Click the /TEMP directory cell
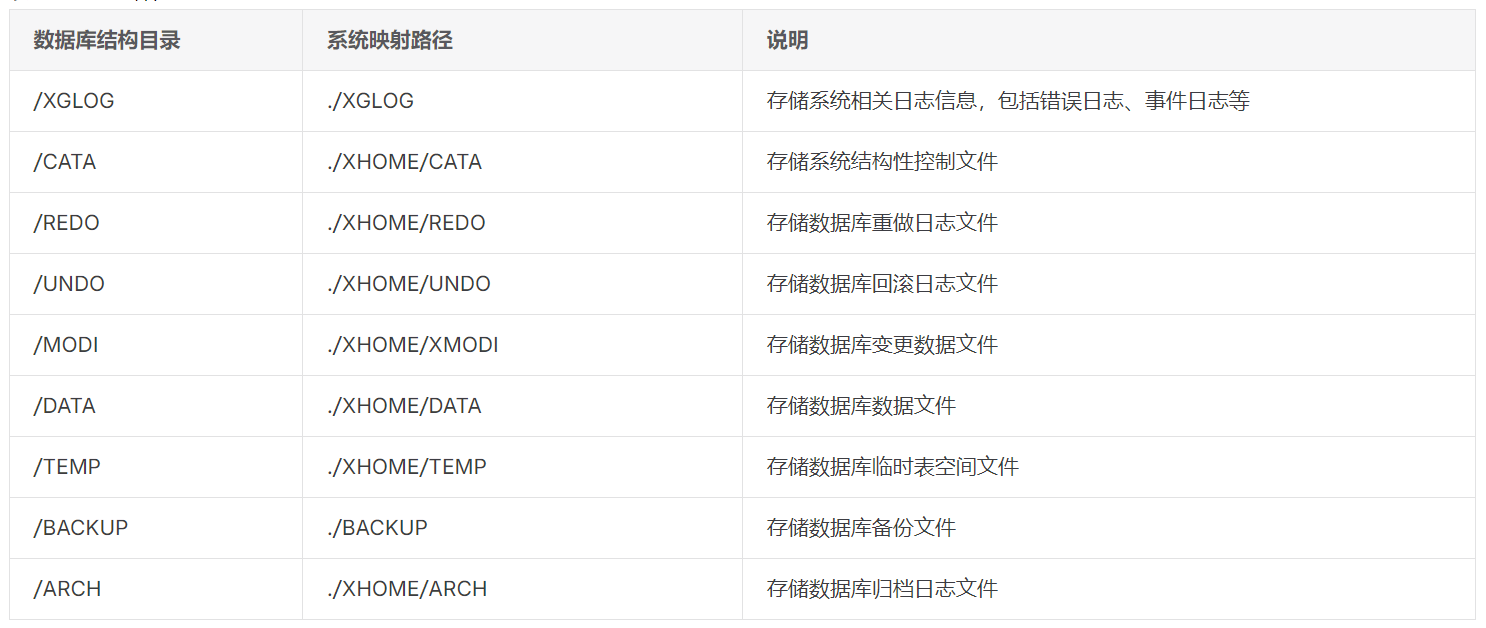Image resolution: width=1486 pixels, height=628 pixels. [67, 467]
